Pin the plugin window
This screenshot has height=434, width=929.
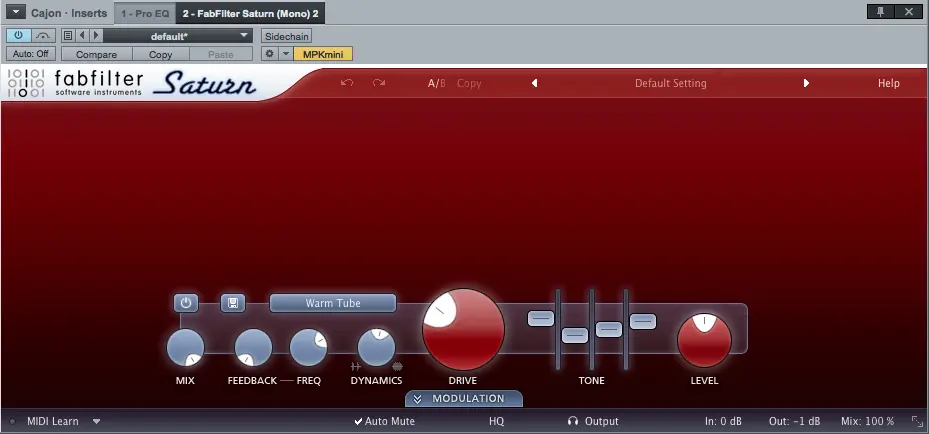point(880,11)
